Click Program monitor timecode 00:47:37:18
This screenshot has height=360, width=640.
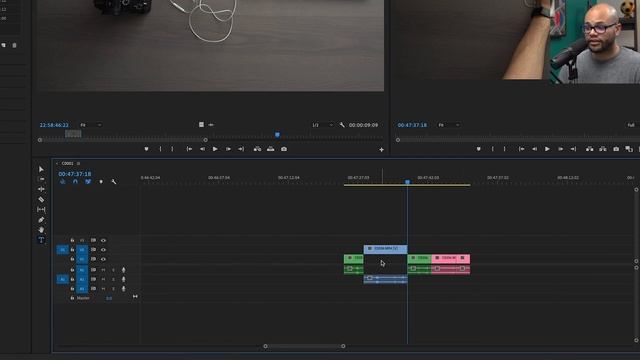click(x=412, y=125)
